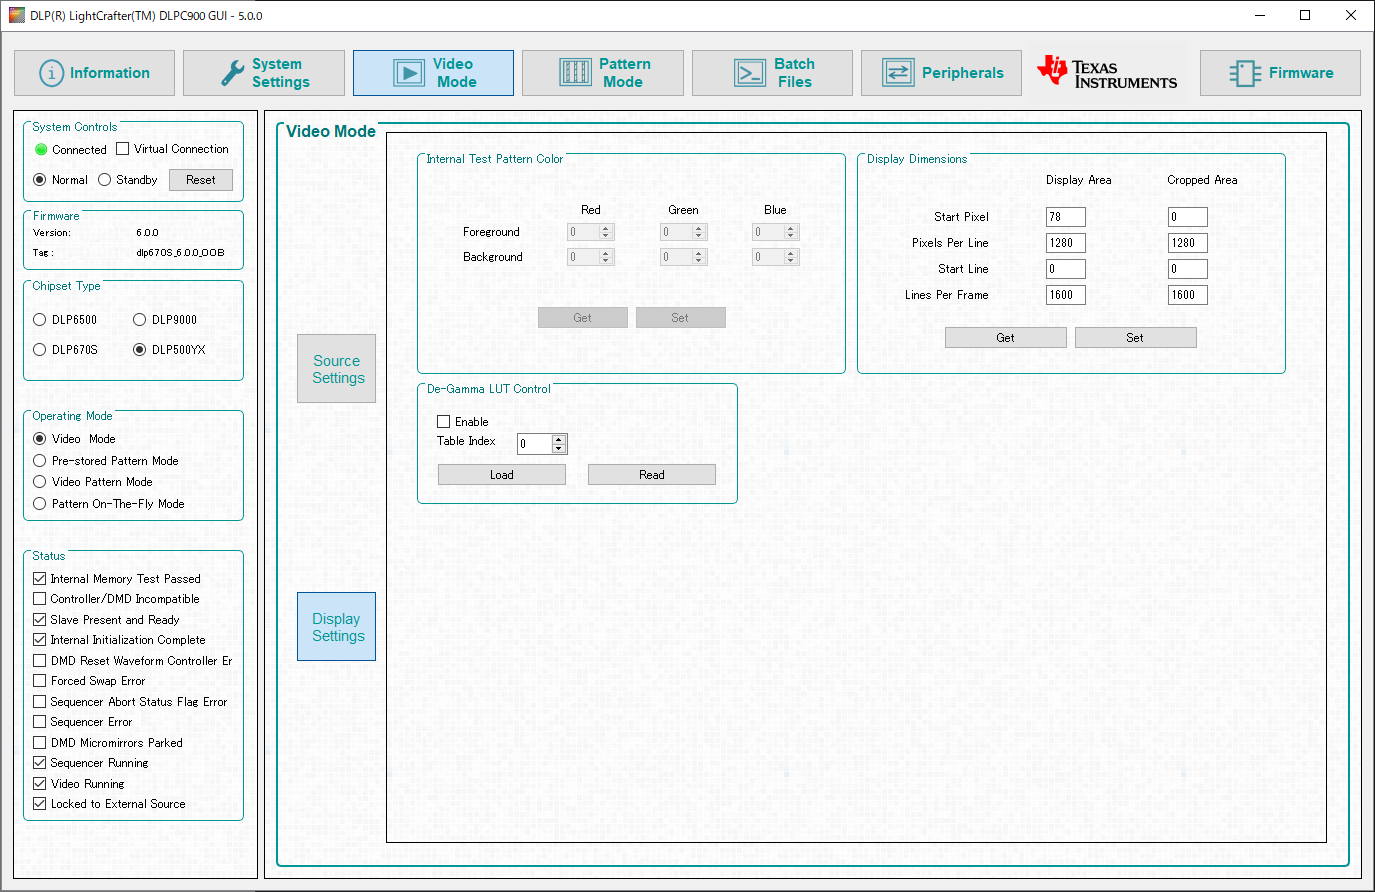Image resolution: width=1375 pixels, height=892 pixels.
Task: Select Video Mode operating mode
Action: [x=40, y=439]
